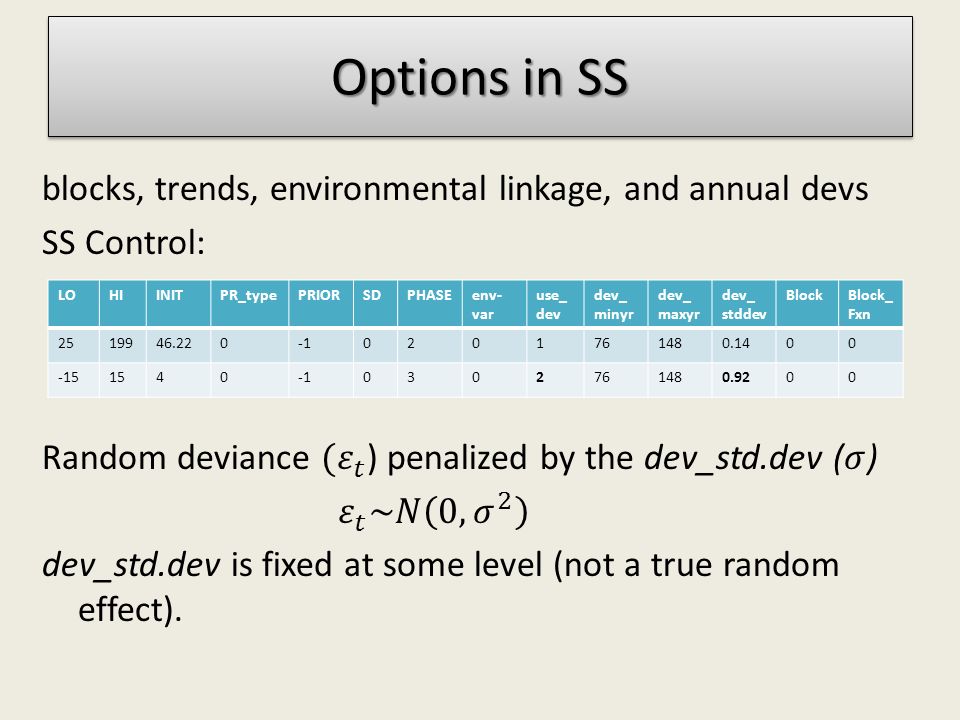Click the -15 LO cell
This screenshot has height=720, width=960.
(x=73, y=379)
